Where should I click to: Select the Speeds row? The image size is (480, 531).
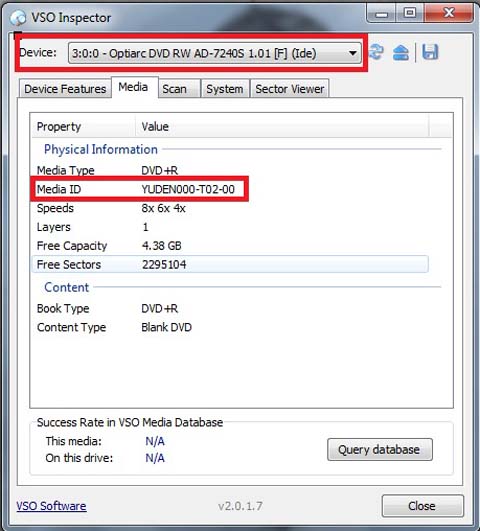coord(230,208)
